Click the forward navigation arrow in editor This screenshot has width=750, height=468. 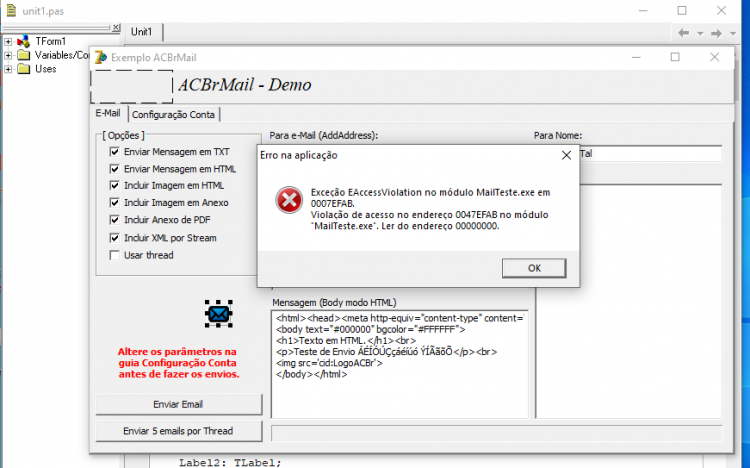tap(716, 33)
